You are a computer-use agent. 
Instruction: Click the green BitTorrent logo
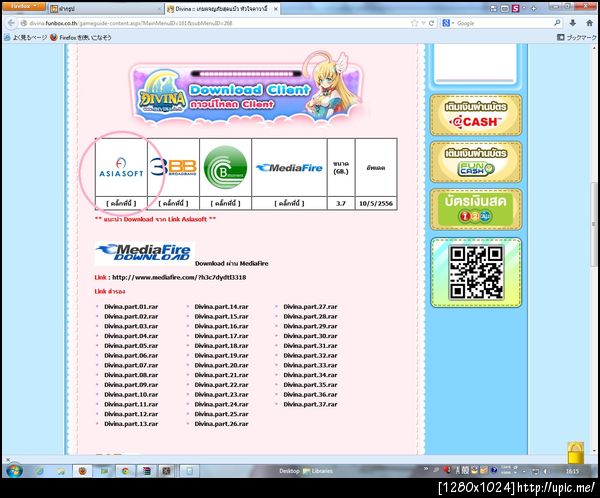coord(225,167)
